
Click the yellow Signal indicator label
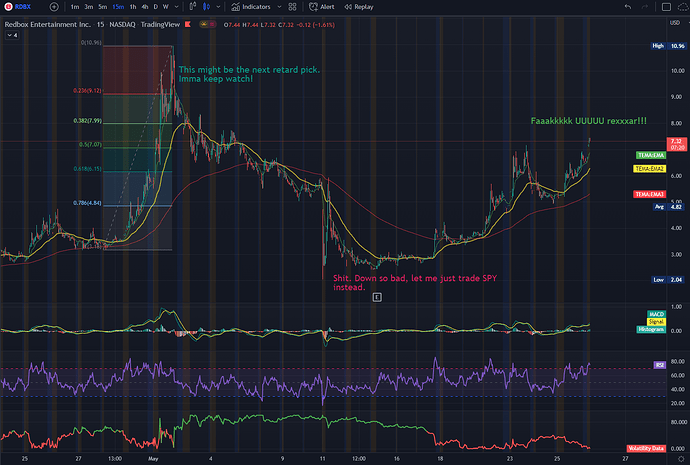656,322
